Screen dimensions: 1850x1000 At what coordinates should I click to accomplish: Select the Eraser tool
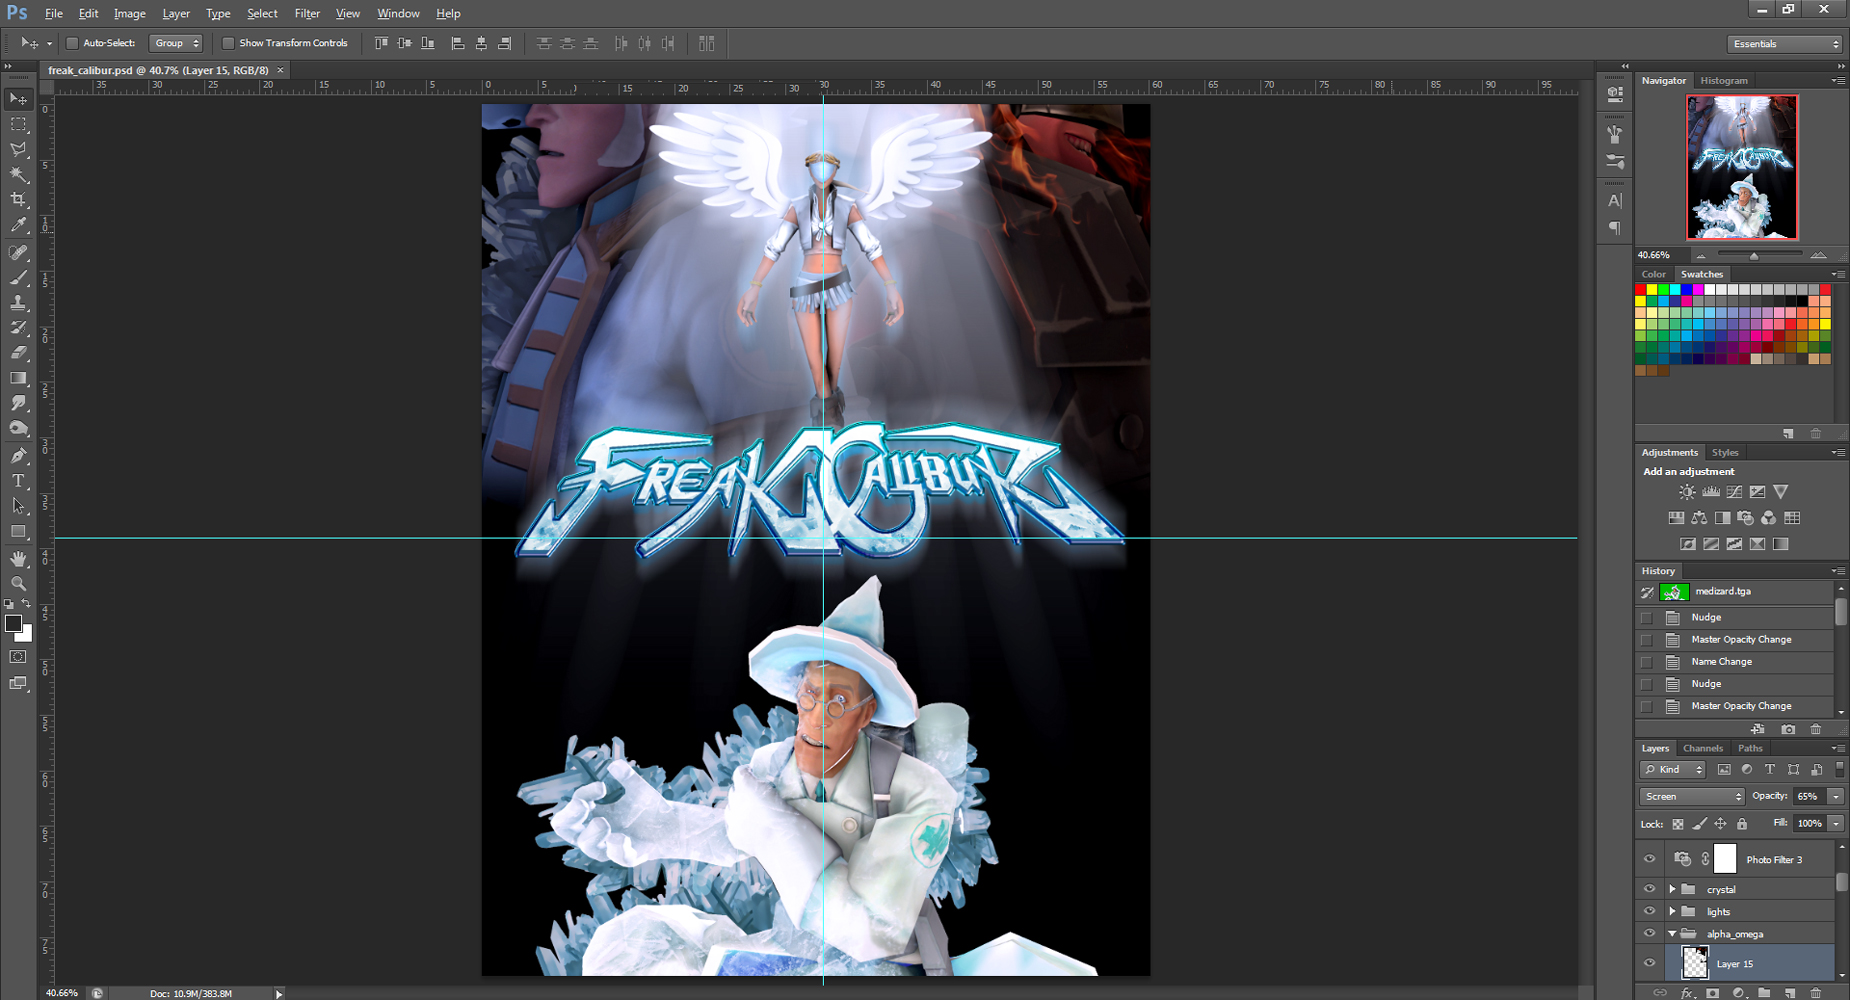(19, 353)
